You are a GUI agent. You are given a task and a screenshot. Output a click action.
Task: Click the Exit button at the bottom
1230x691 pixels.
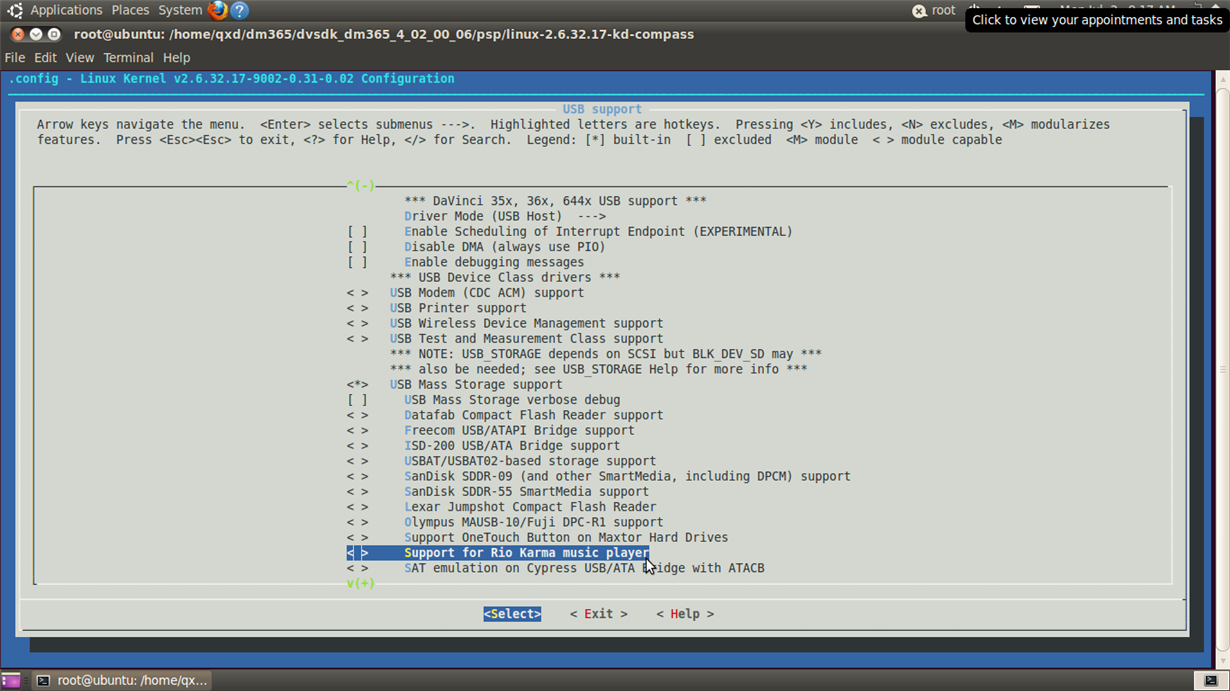(599, 614)
